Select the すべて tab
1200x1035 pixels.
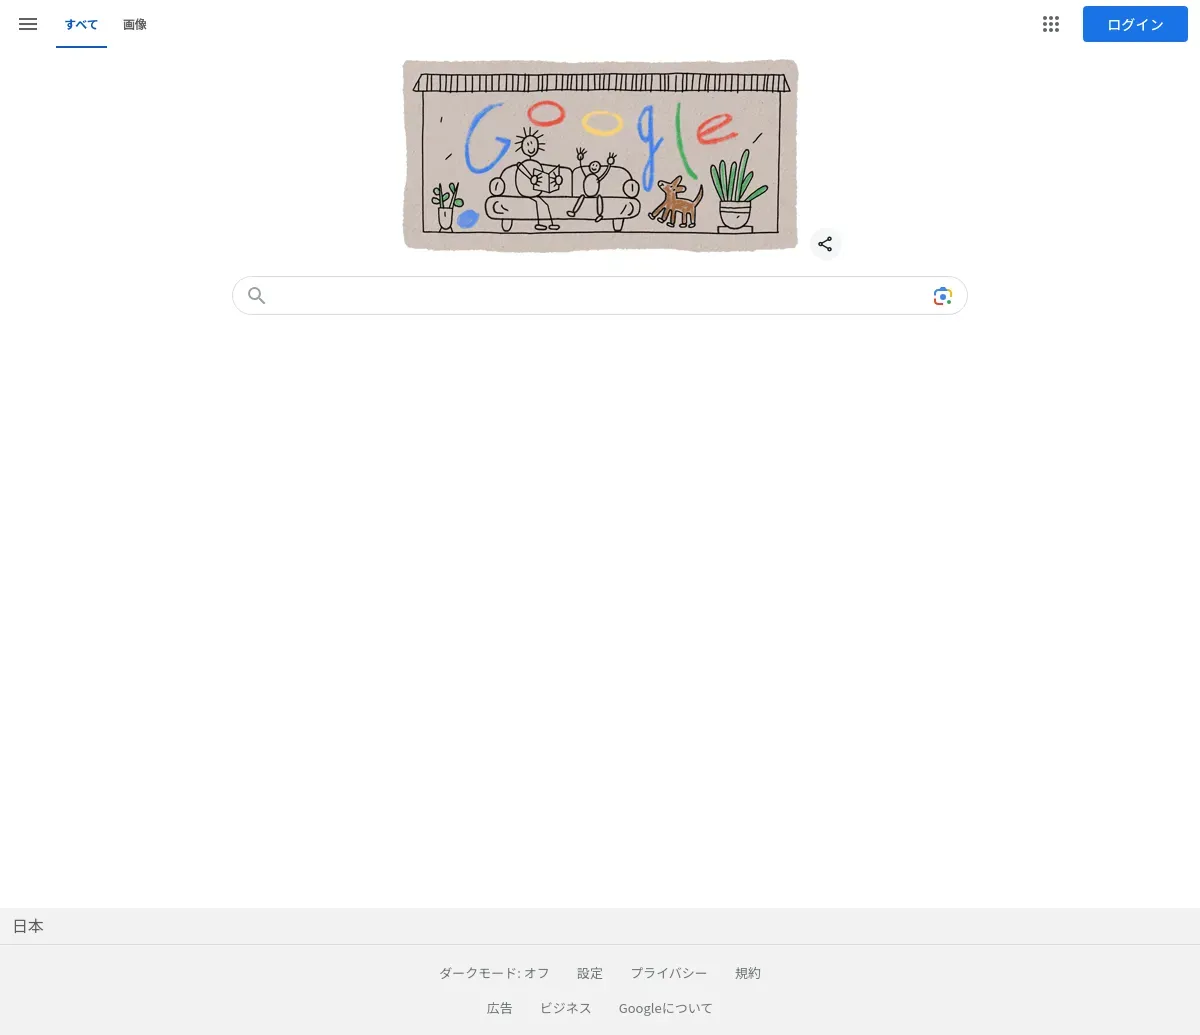coord(81,24)
